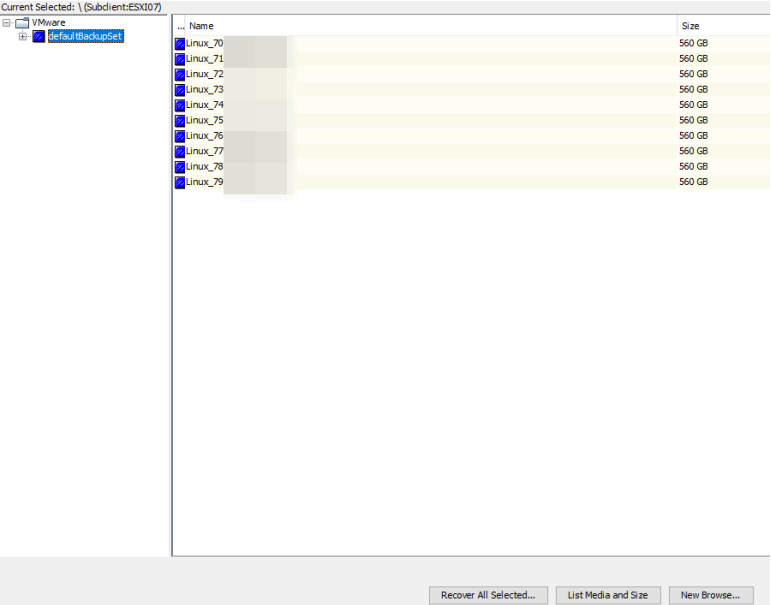The image size is (771, 605).
Task: Click the Linux_76 VM icon
Action: coord(180,136)
